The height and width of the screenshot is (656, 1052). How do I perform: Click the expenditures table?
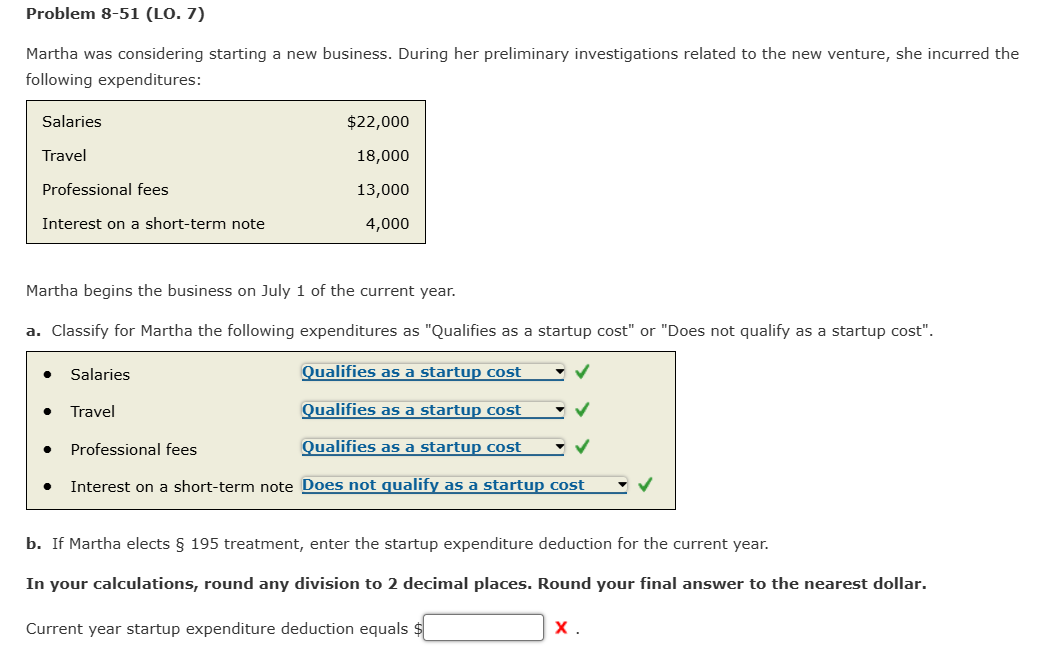tap(225, 172)
